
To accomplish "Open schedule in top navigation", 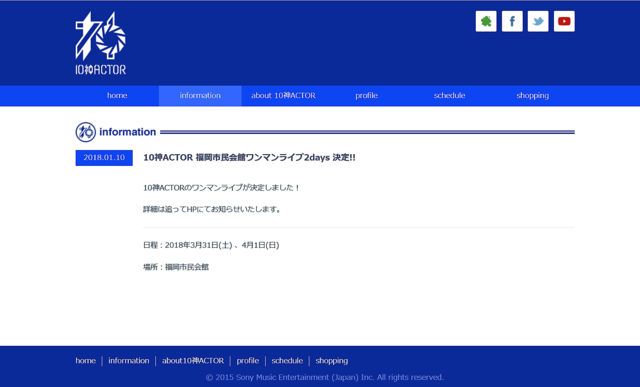I will pyautogui.click(x=449, y=96).
